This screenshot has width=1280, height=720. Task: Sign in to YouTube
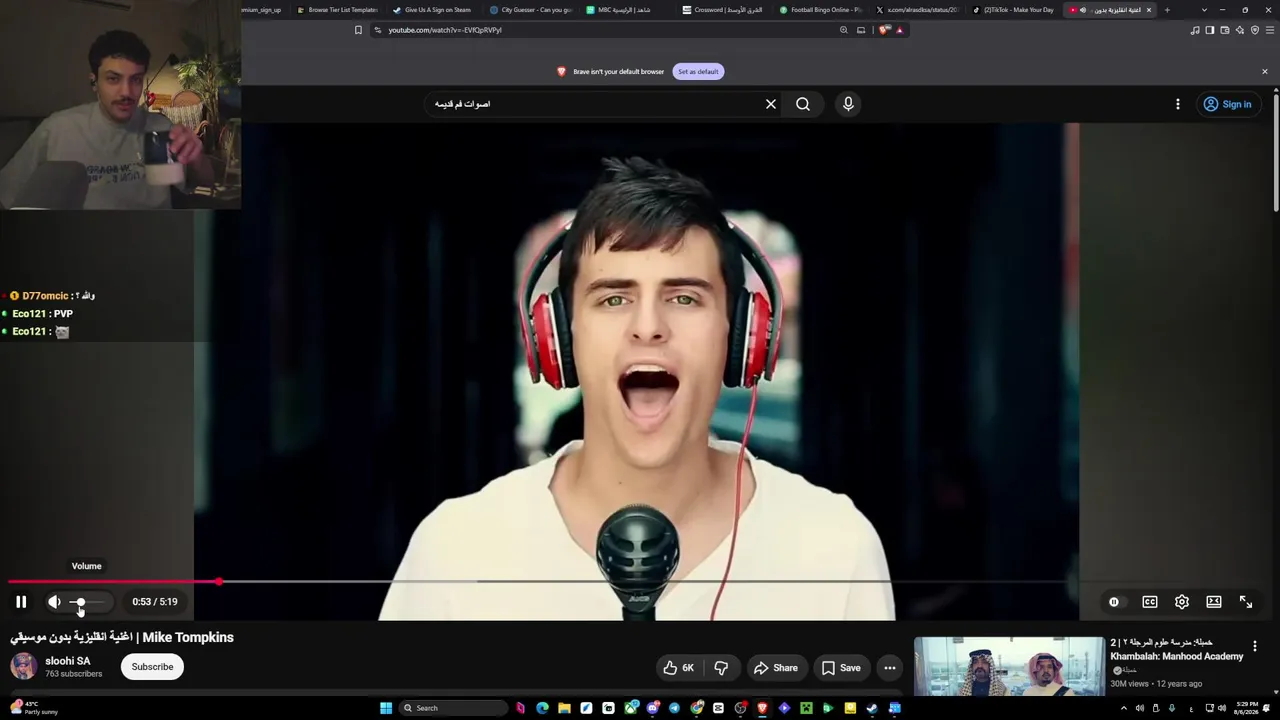click(1227, 104)
